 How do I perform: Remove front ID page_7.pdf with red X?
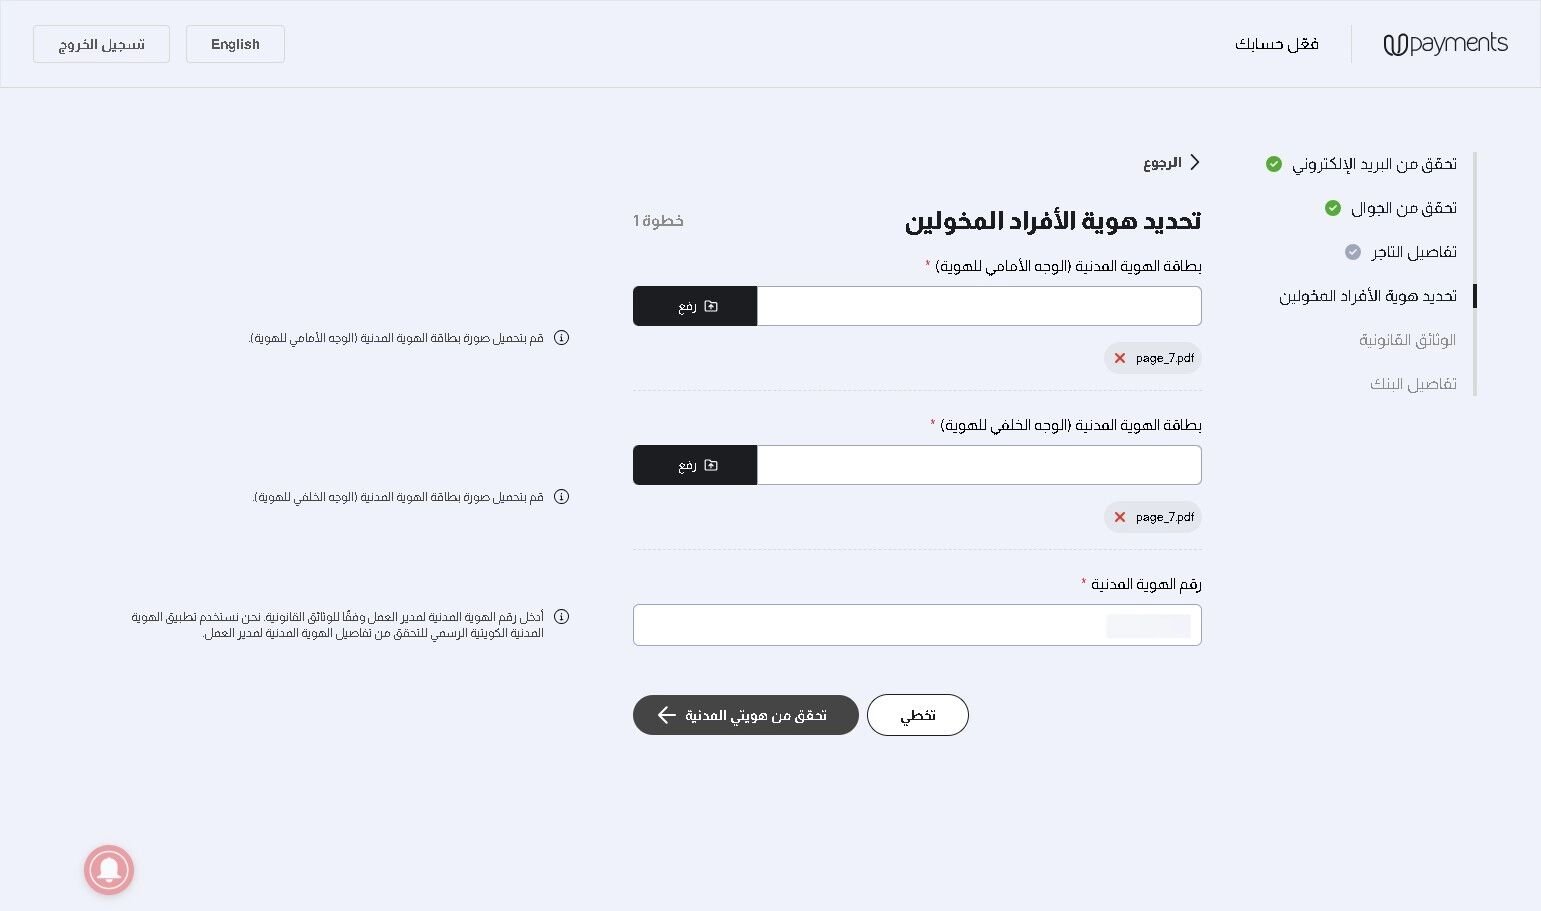(1120, 358)
